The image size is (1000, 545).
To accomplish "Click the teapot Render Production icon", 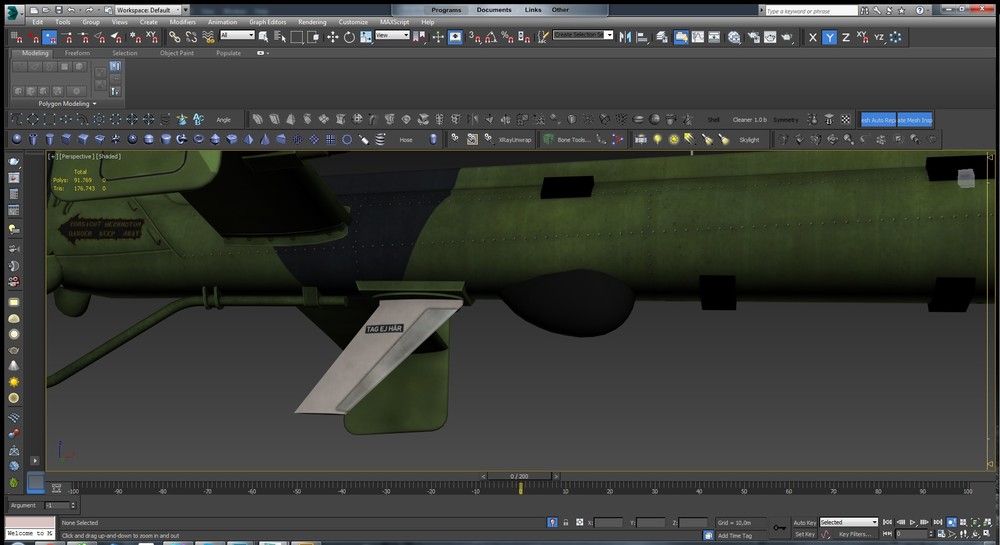I will (x=786, y=37).
